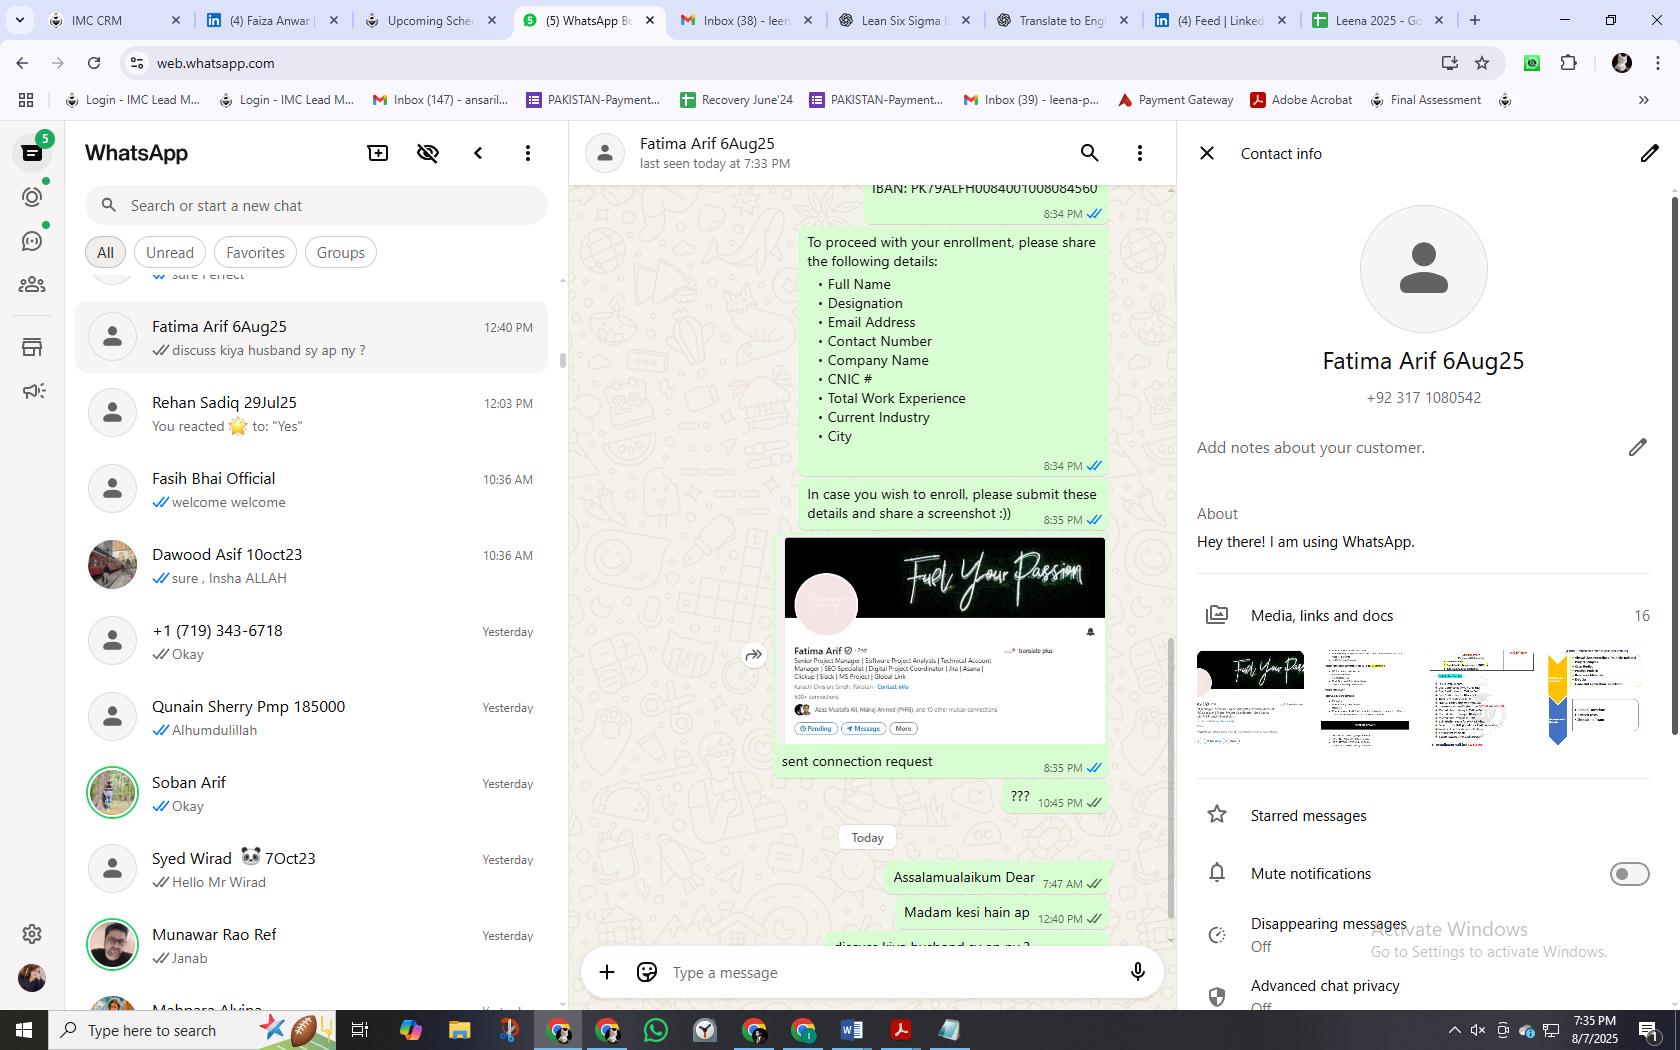Viewport: 1680px width, 1050px height.
Task: Open Fasih Bhai Official chat
Action: coord(312,489)
